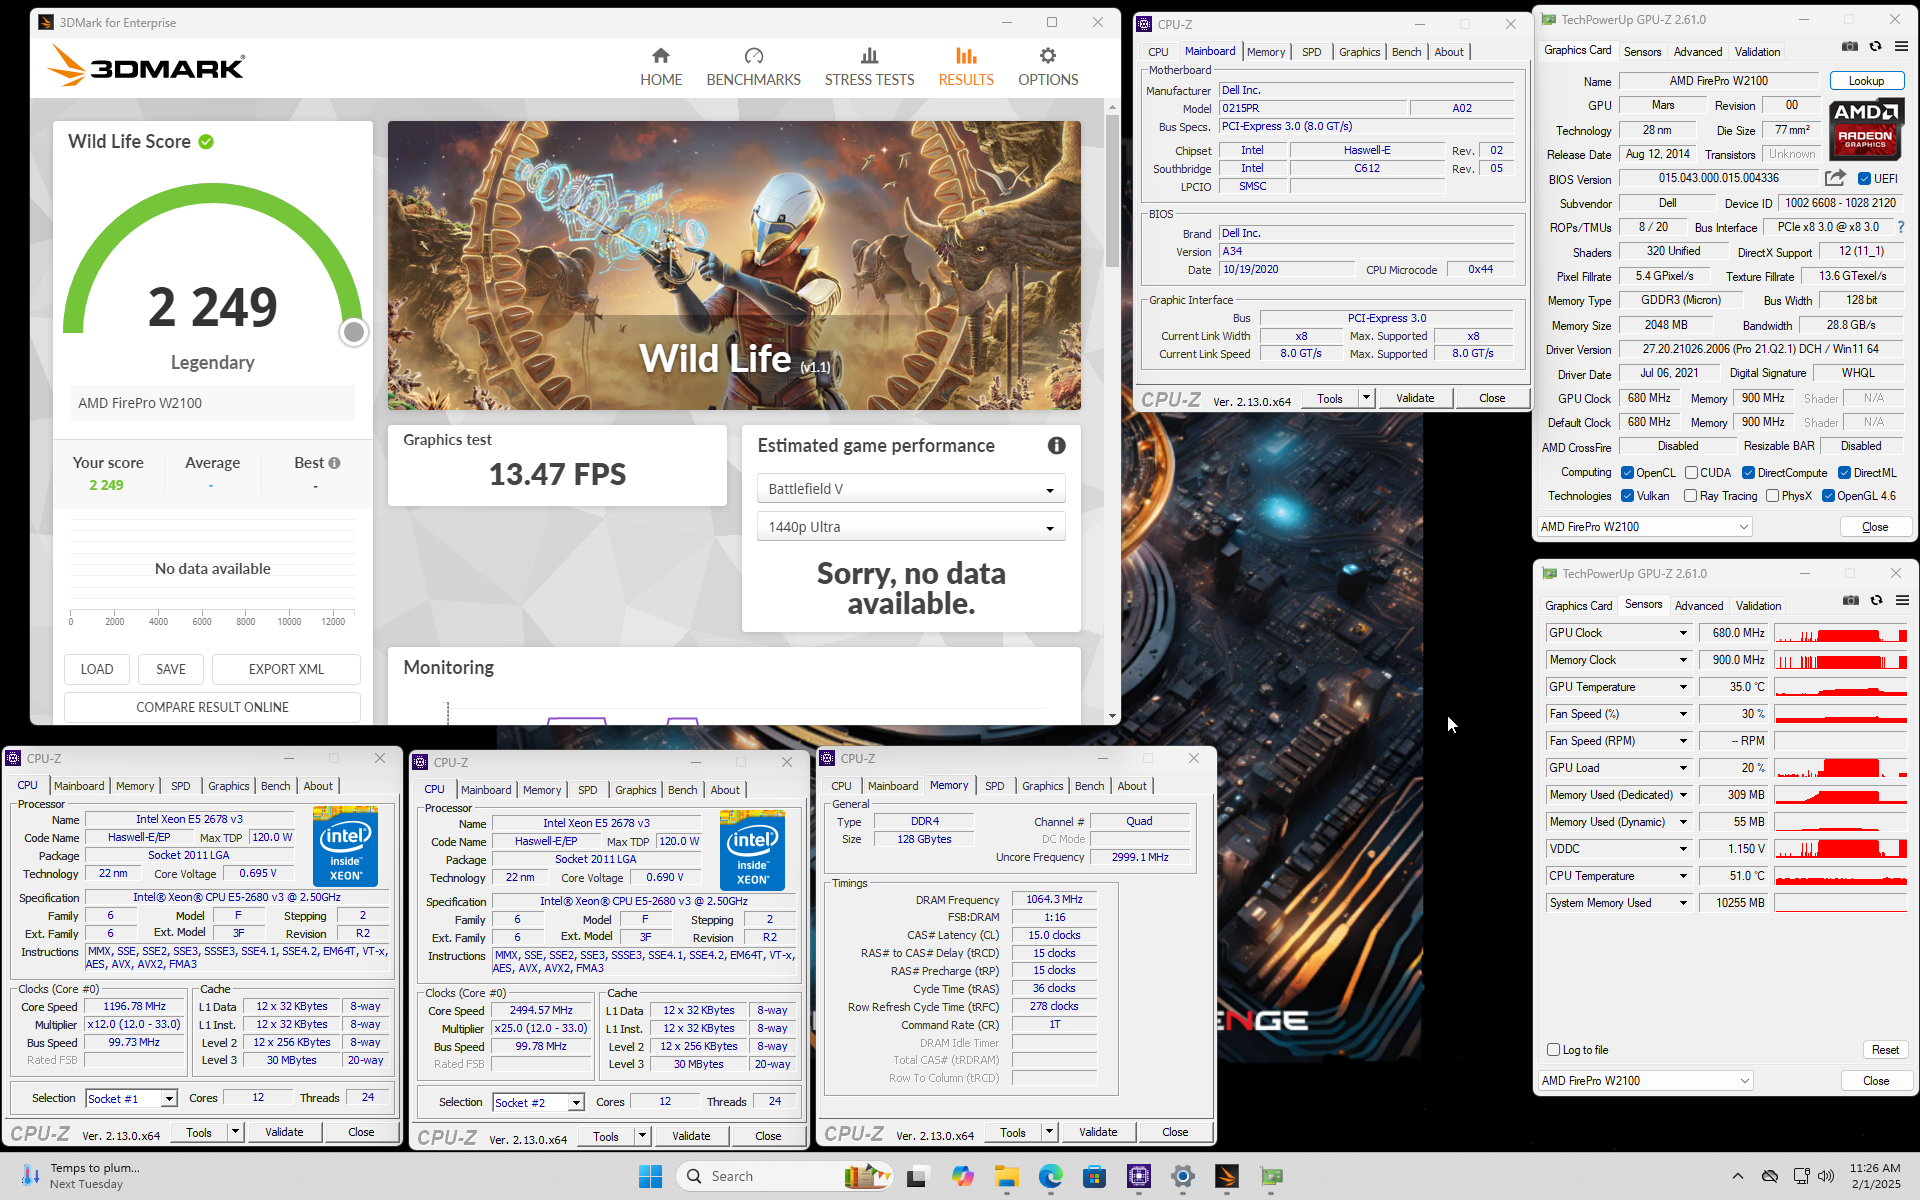Switch to Bench tab in Socket #1 CPU-Z window
Screen dimensions: 1920x1200
275,786
